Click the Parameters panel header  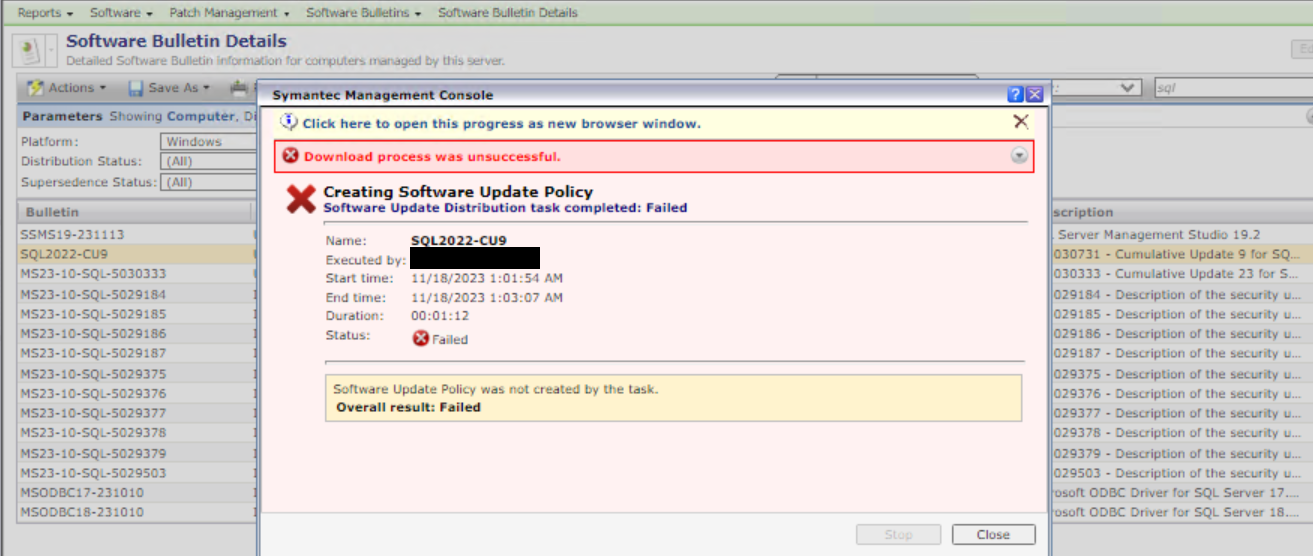(62, 117)
